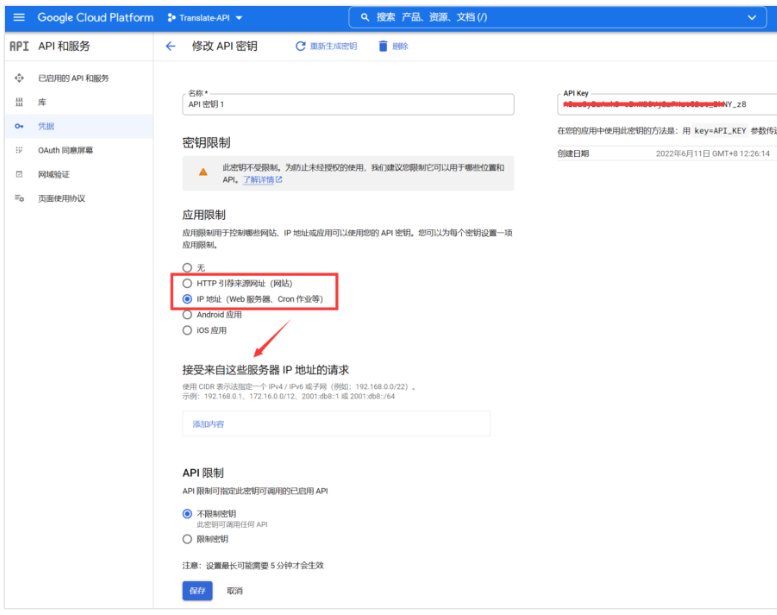The height and width of the screenshot is (615, 777).
Task: Click the trash delete icon
Action: [383, 46]
